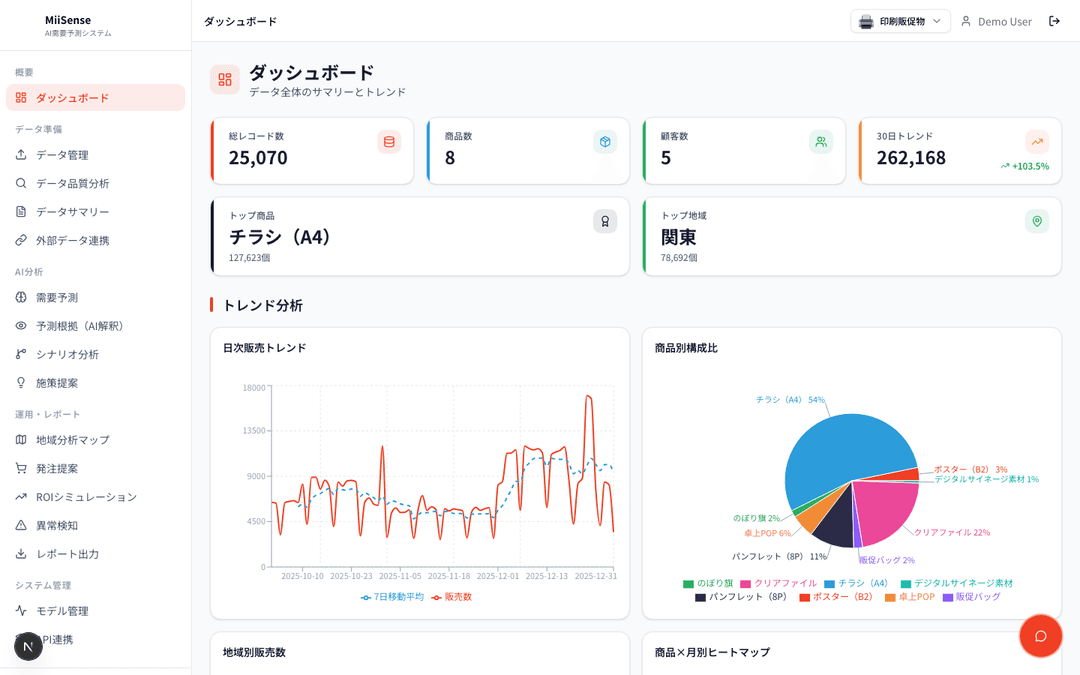1080x675 pixels.
Task: Click the MiiSense logo title
Action: click(68, 20)
